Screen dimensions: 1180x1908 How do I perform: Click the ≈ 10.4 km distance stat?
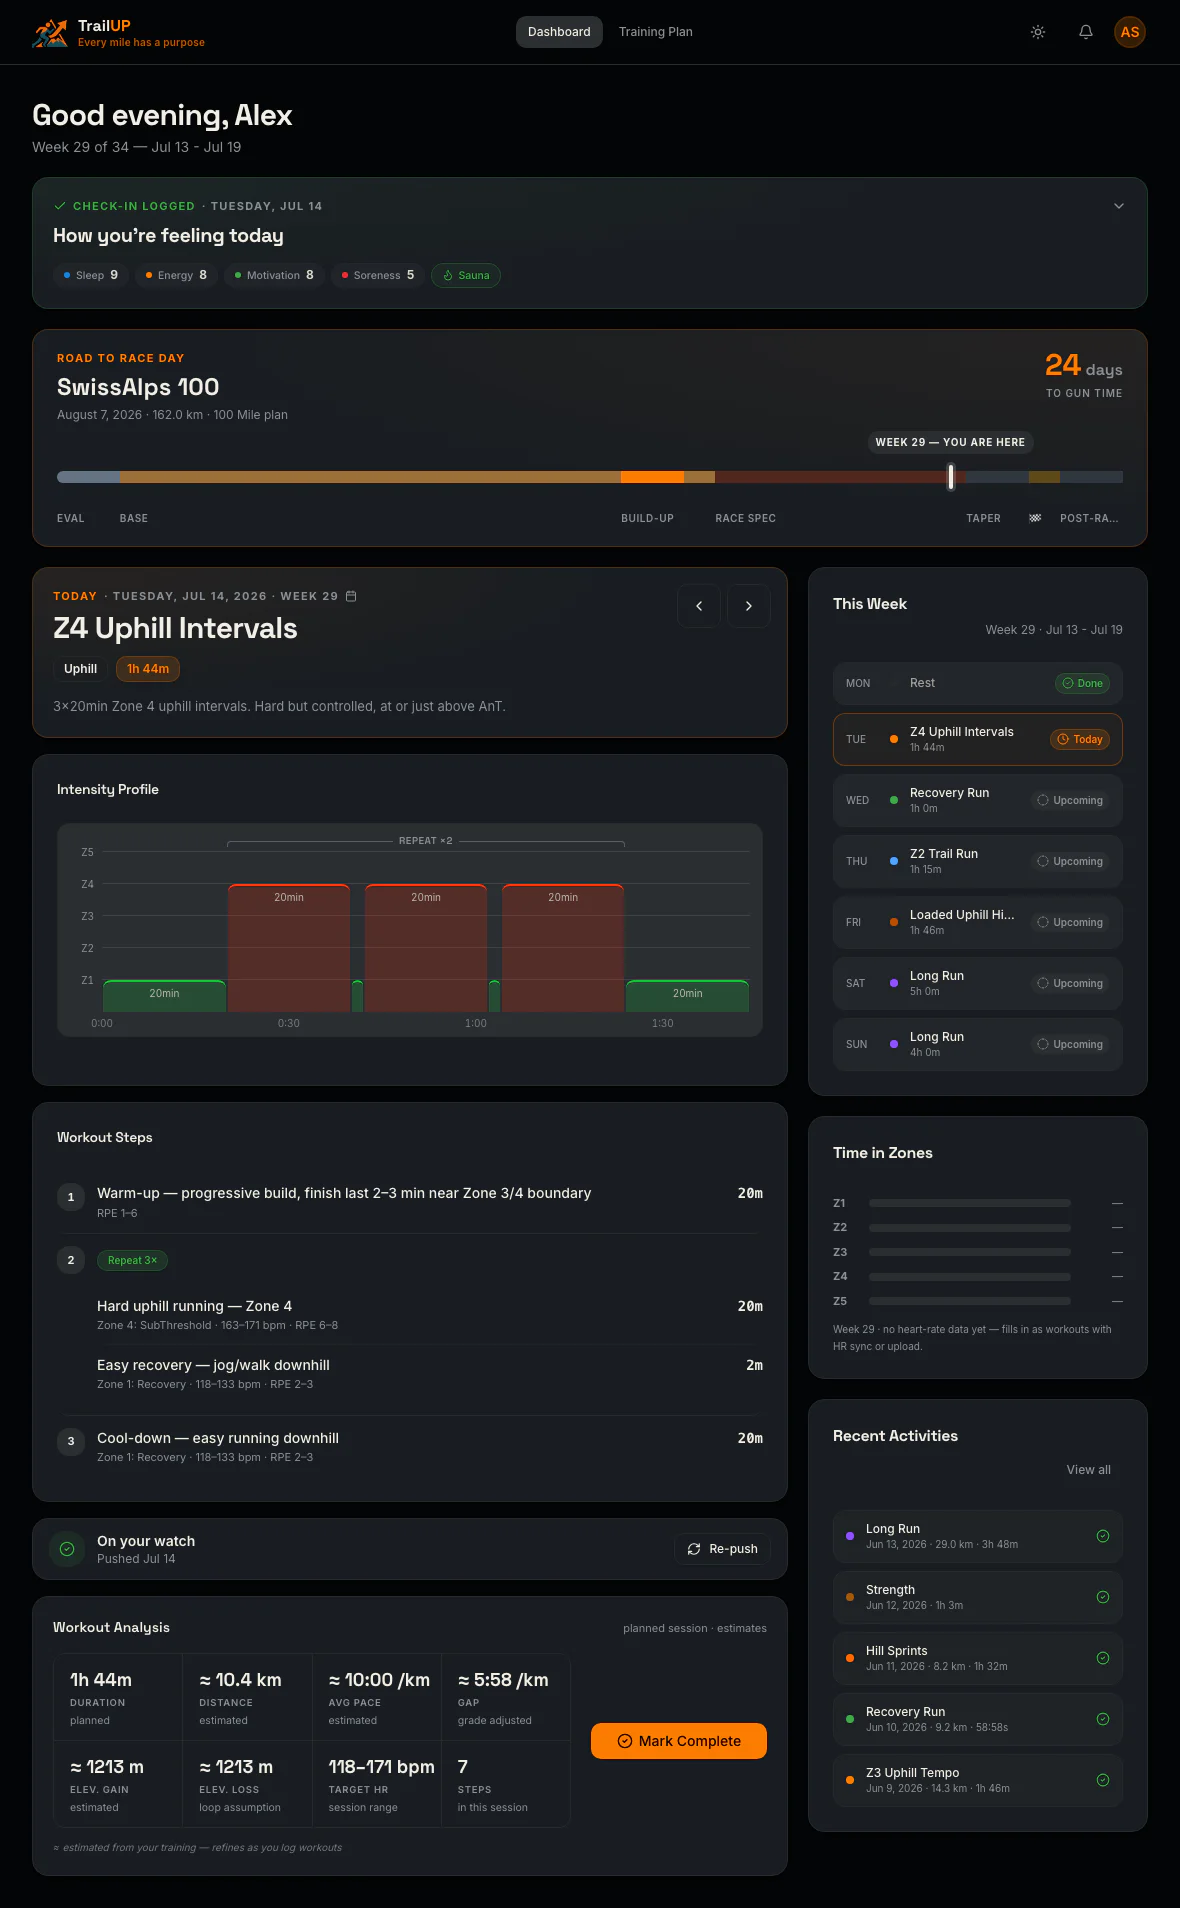[247, 1697]
